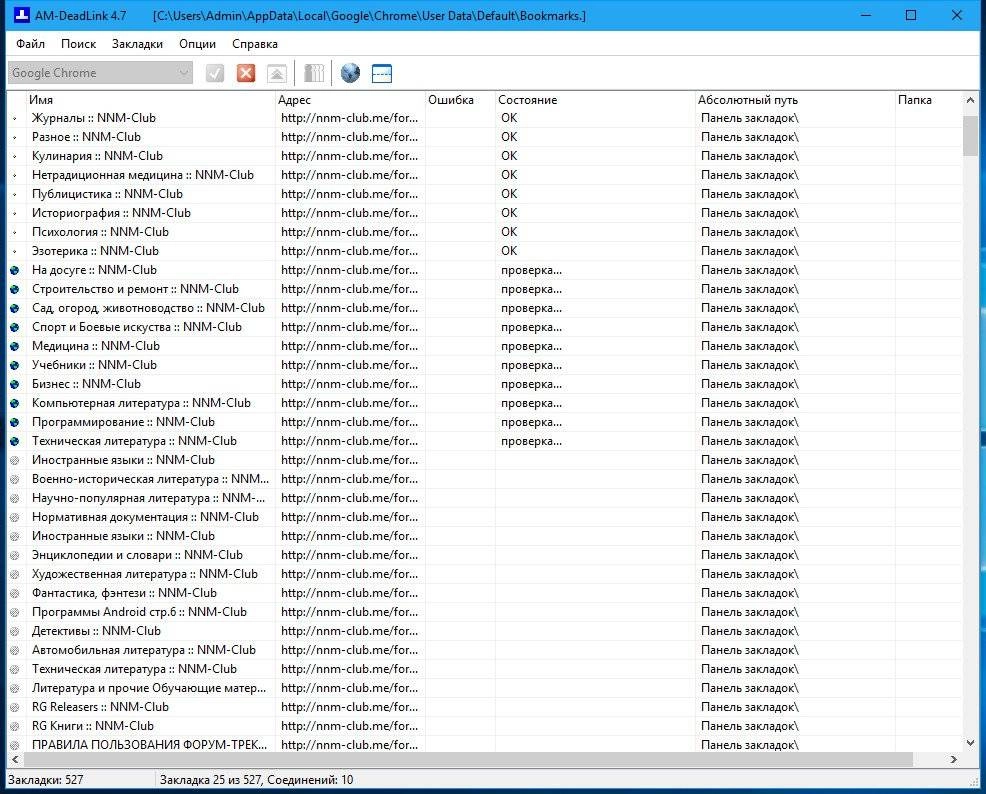Screen dimensions: 986x794
Task: Click Панель закладок path in Детективы row
Action: 750,631
